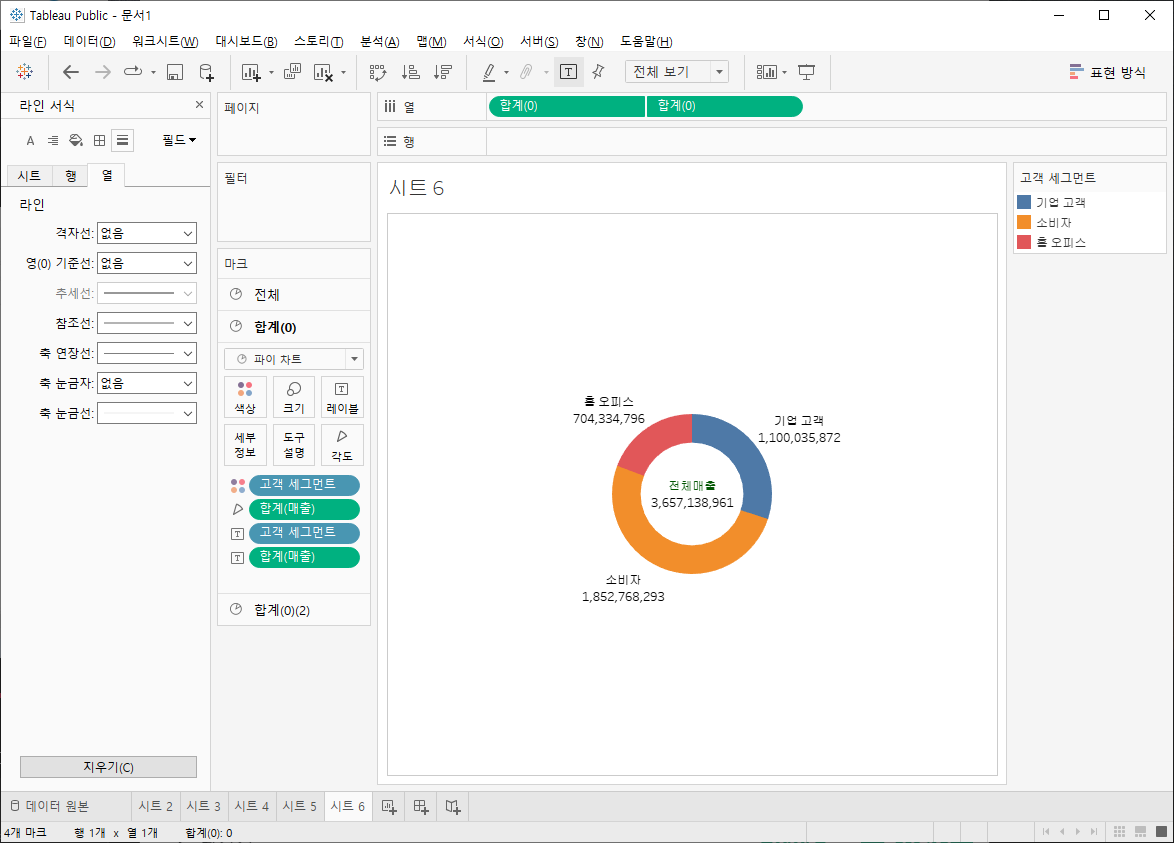This screenshot has width=1174, height=843.
Task: Click the 레이블 label card button
Action: tap(342, 398)
